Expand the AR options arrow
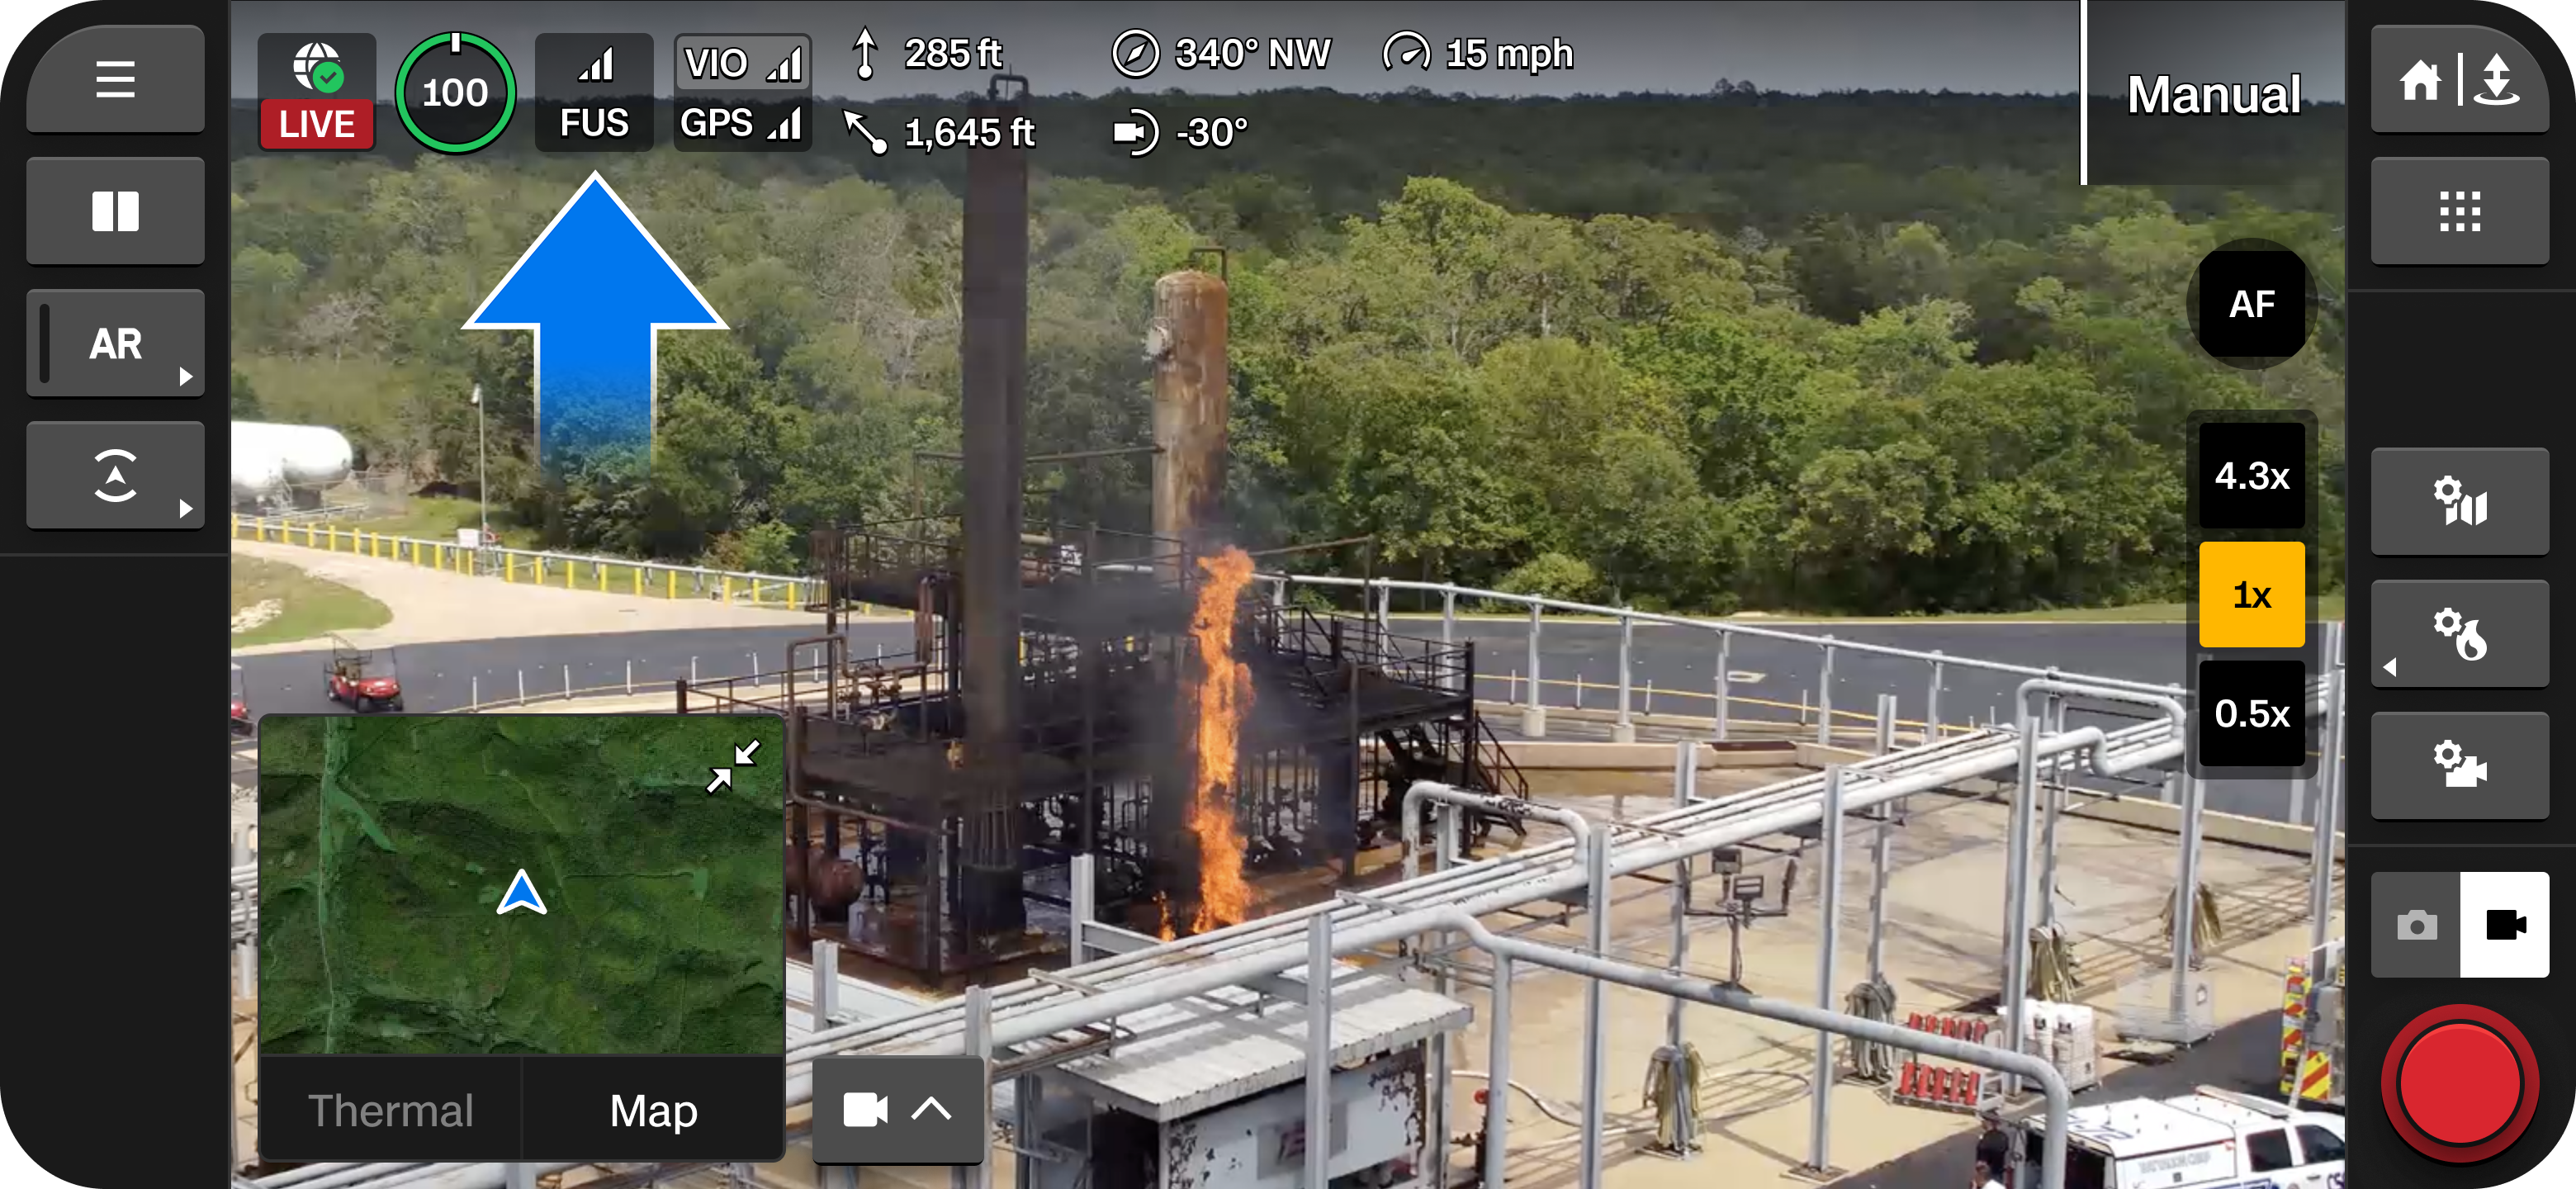The image size is (2576, 1189). [185, 376]
